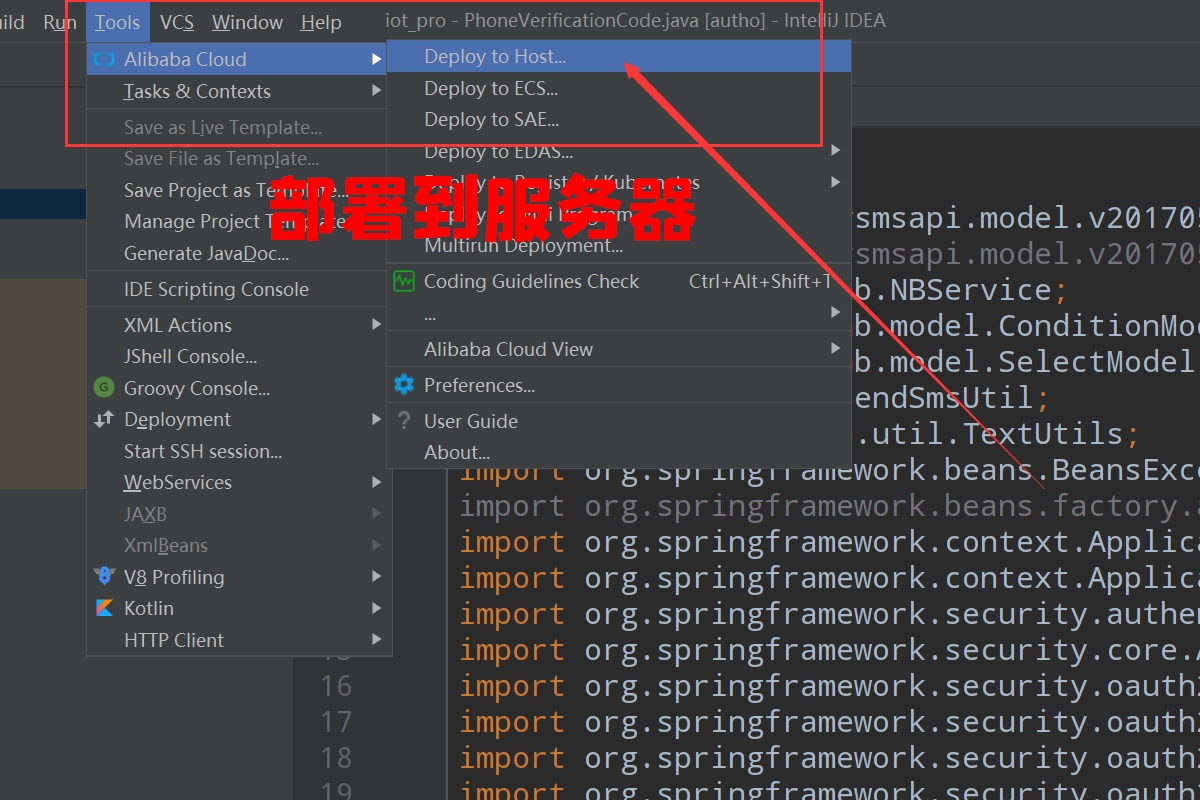Click the Alibaba Cloud logo icon

coord(104,60)
